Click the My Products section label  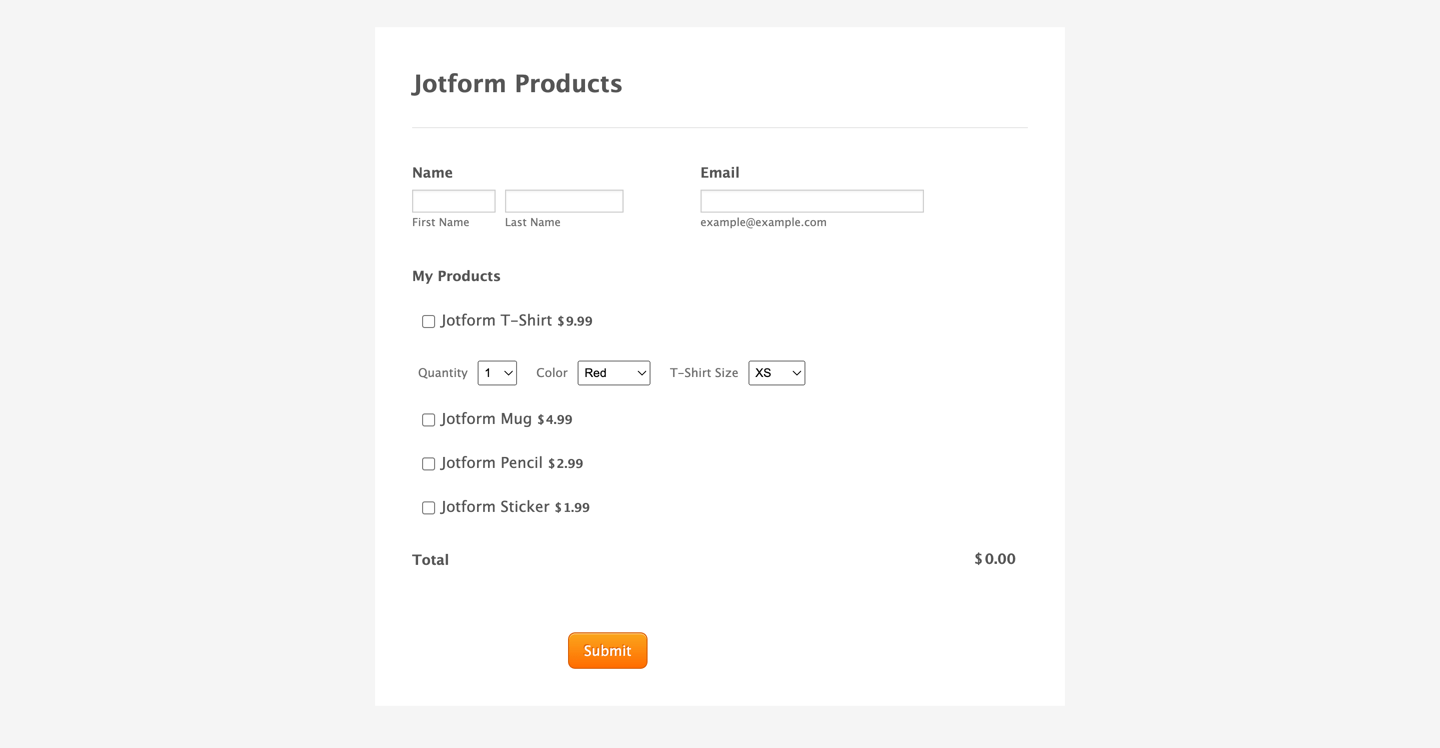[456, 276]
